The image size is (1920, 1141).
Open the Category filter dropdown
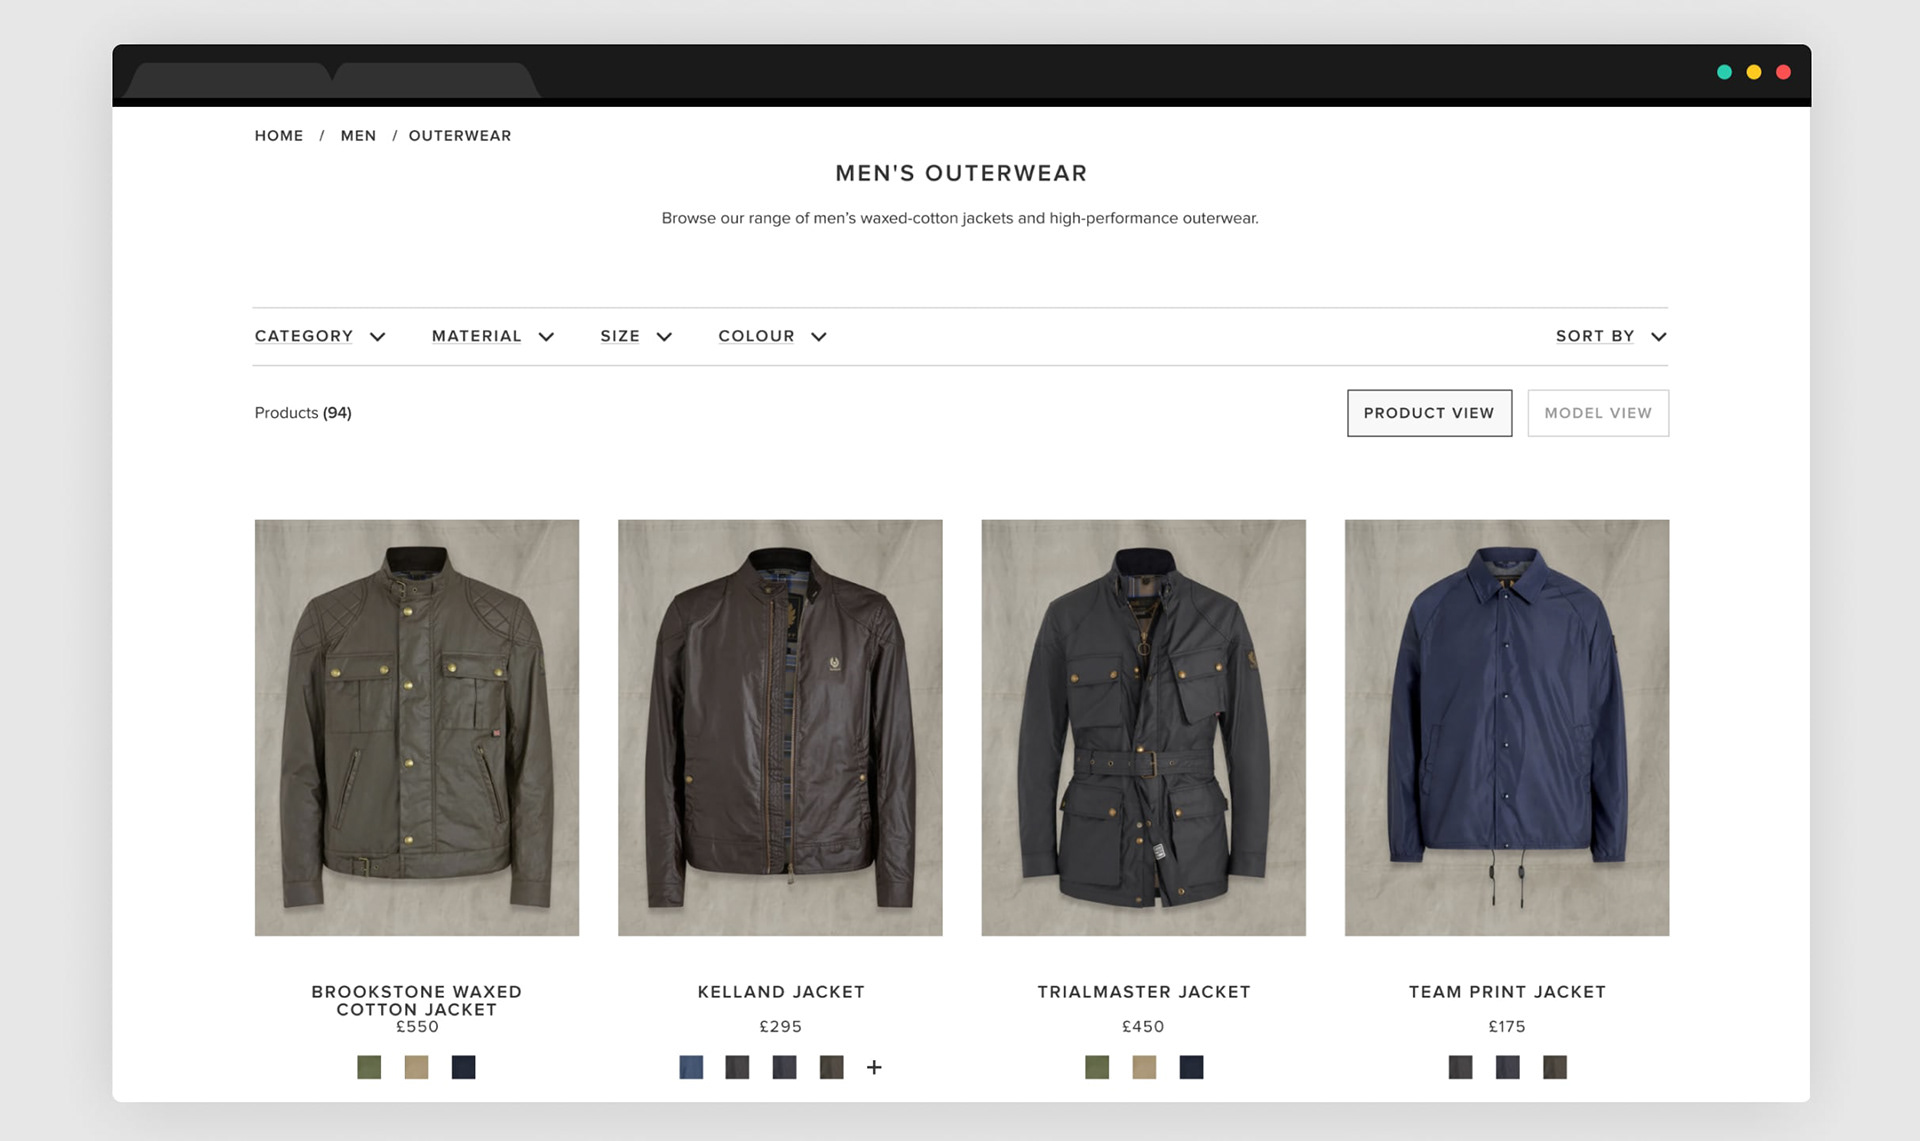320,336
